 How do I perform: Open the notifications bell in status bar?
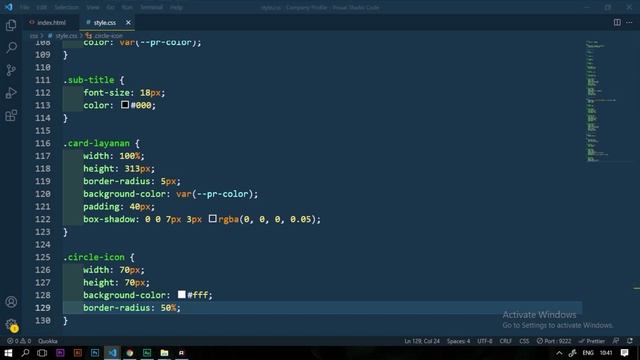630,341
